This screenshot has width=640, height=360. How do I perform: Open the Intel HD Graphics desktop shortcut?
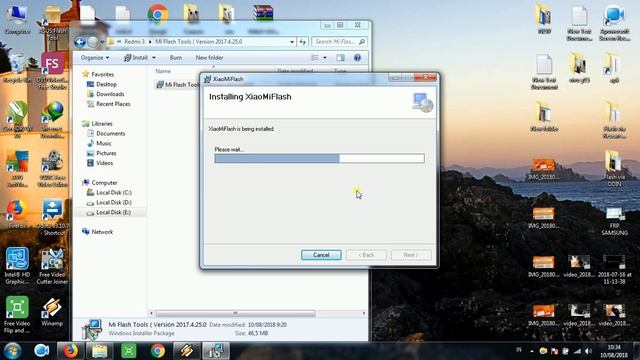click(17, 266)
